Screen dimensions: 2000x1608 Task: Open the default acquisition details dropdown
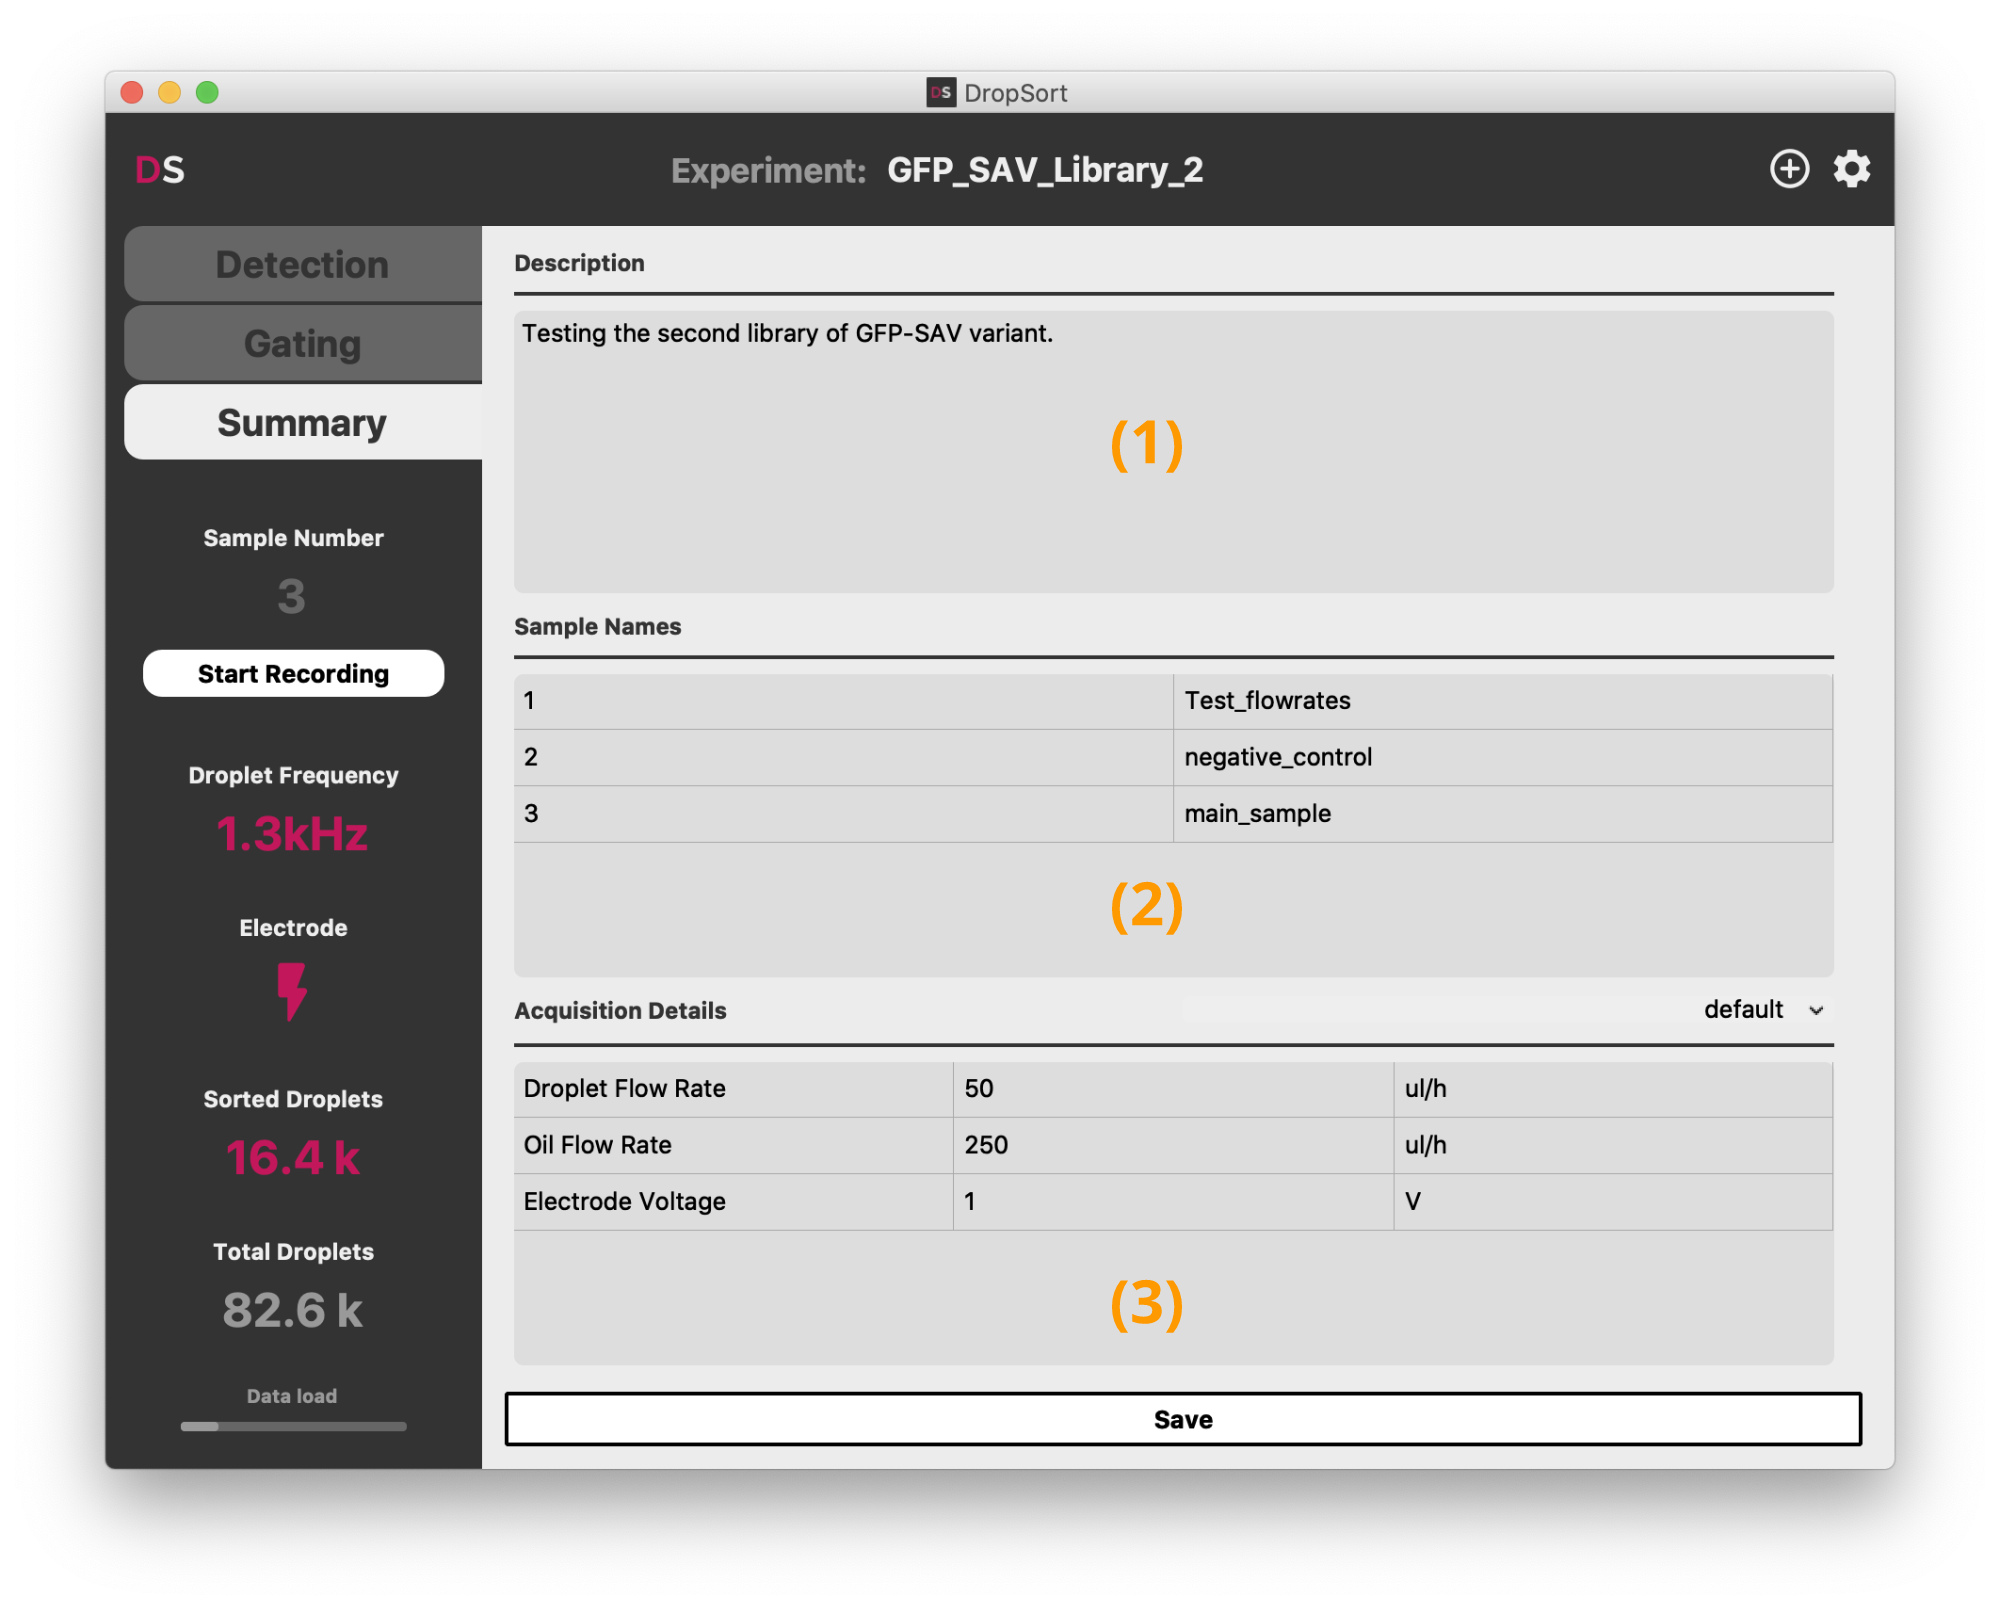click(1745, 1010)
